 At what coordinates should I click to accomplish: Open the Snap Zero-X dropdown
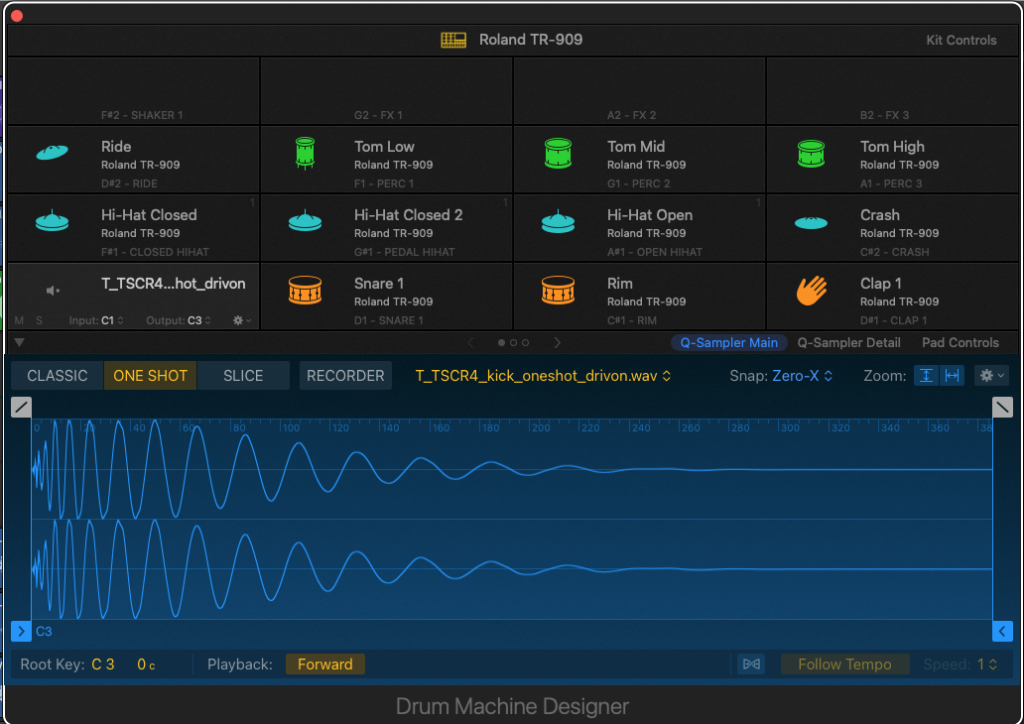(x=801, y=375)
